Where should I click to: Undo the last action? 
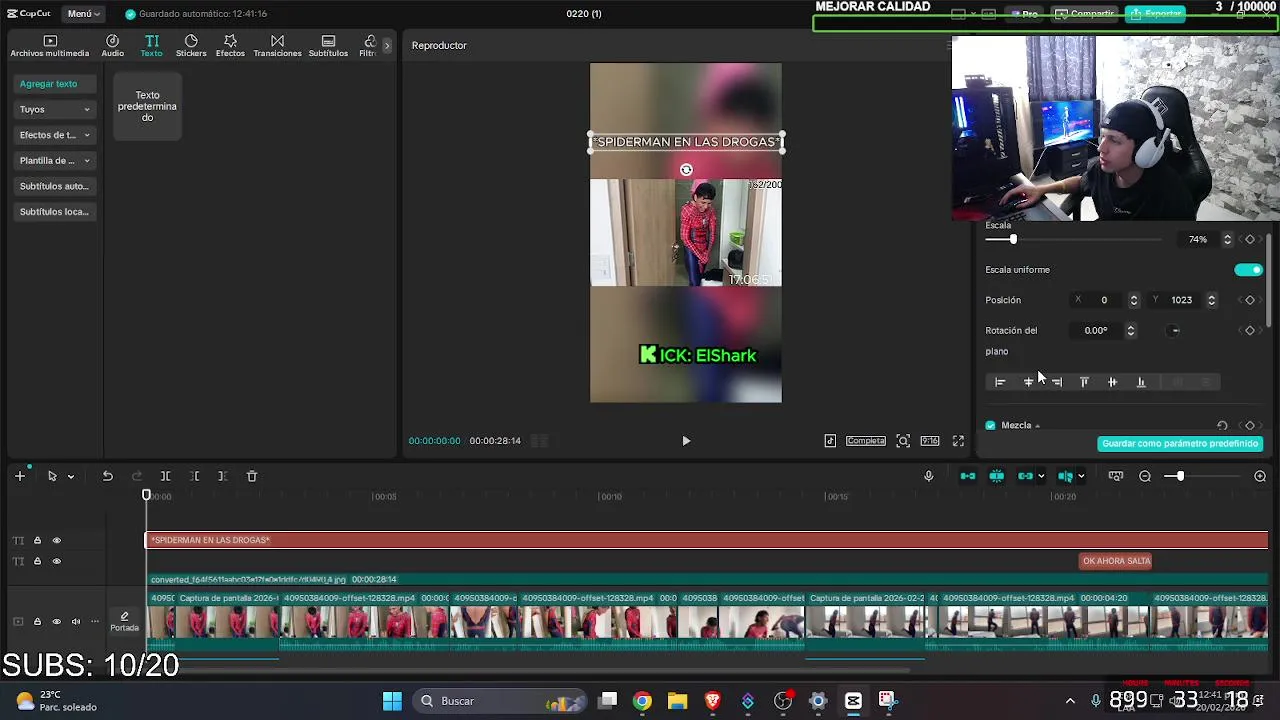[107, 477]
